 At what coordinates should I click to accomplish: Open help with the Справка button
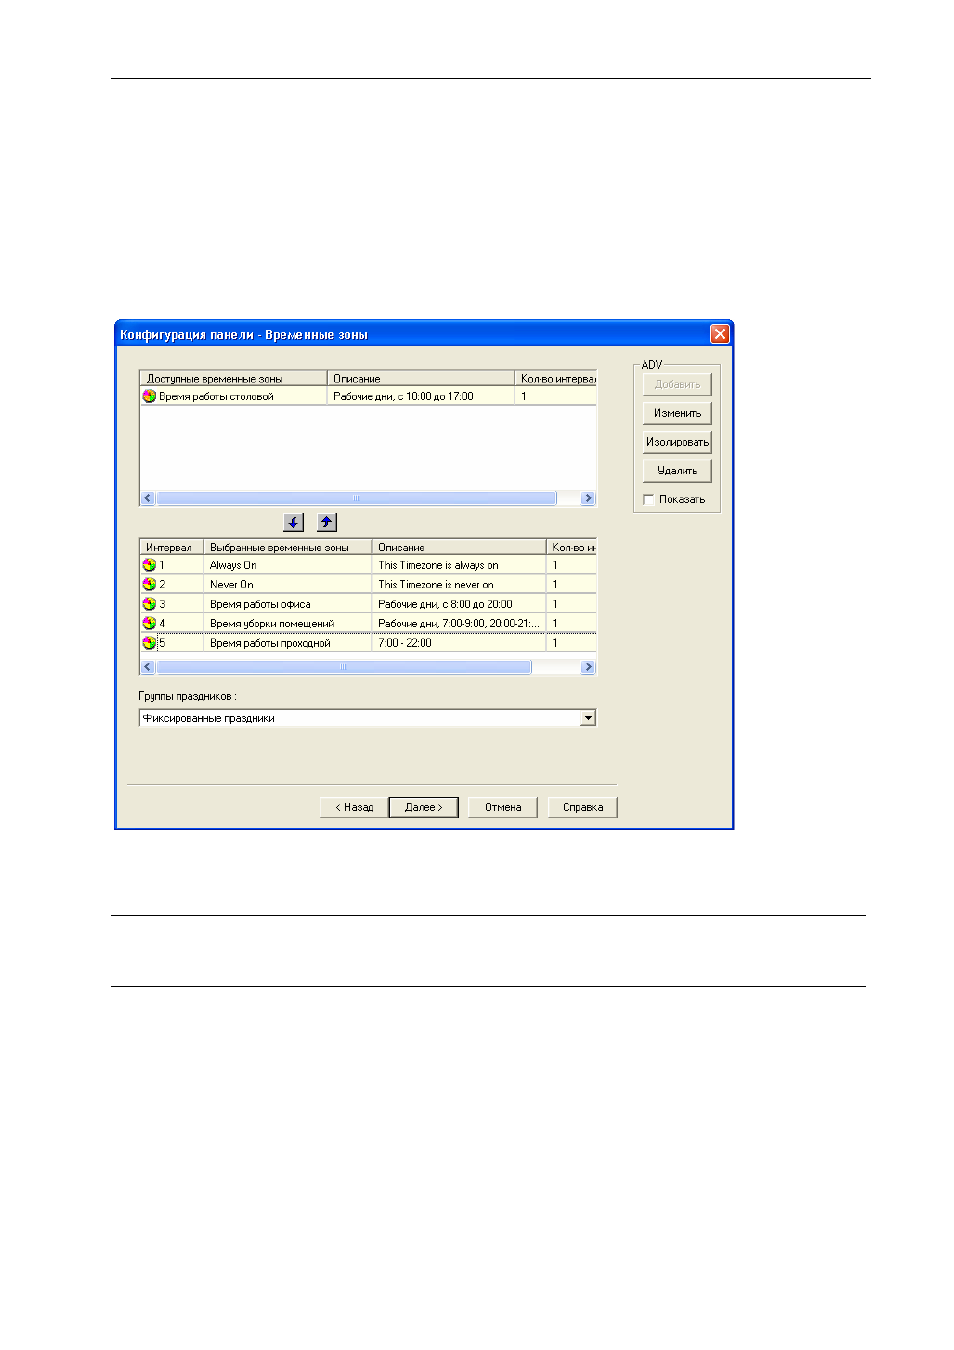coord(583,807)
